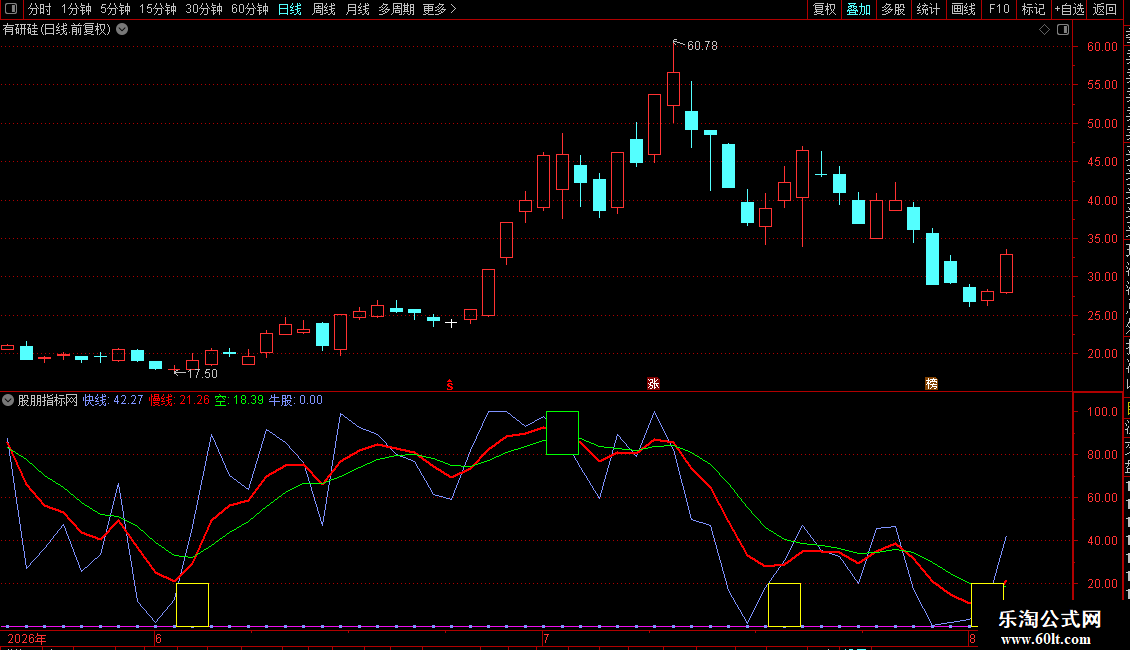The height and width of the screenshot is (650, 1130).
Task: Click the 有研硅(日线.前复权) chart title
Action: pos(57,30)
